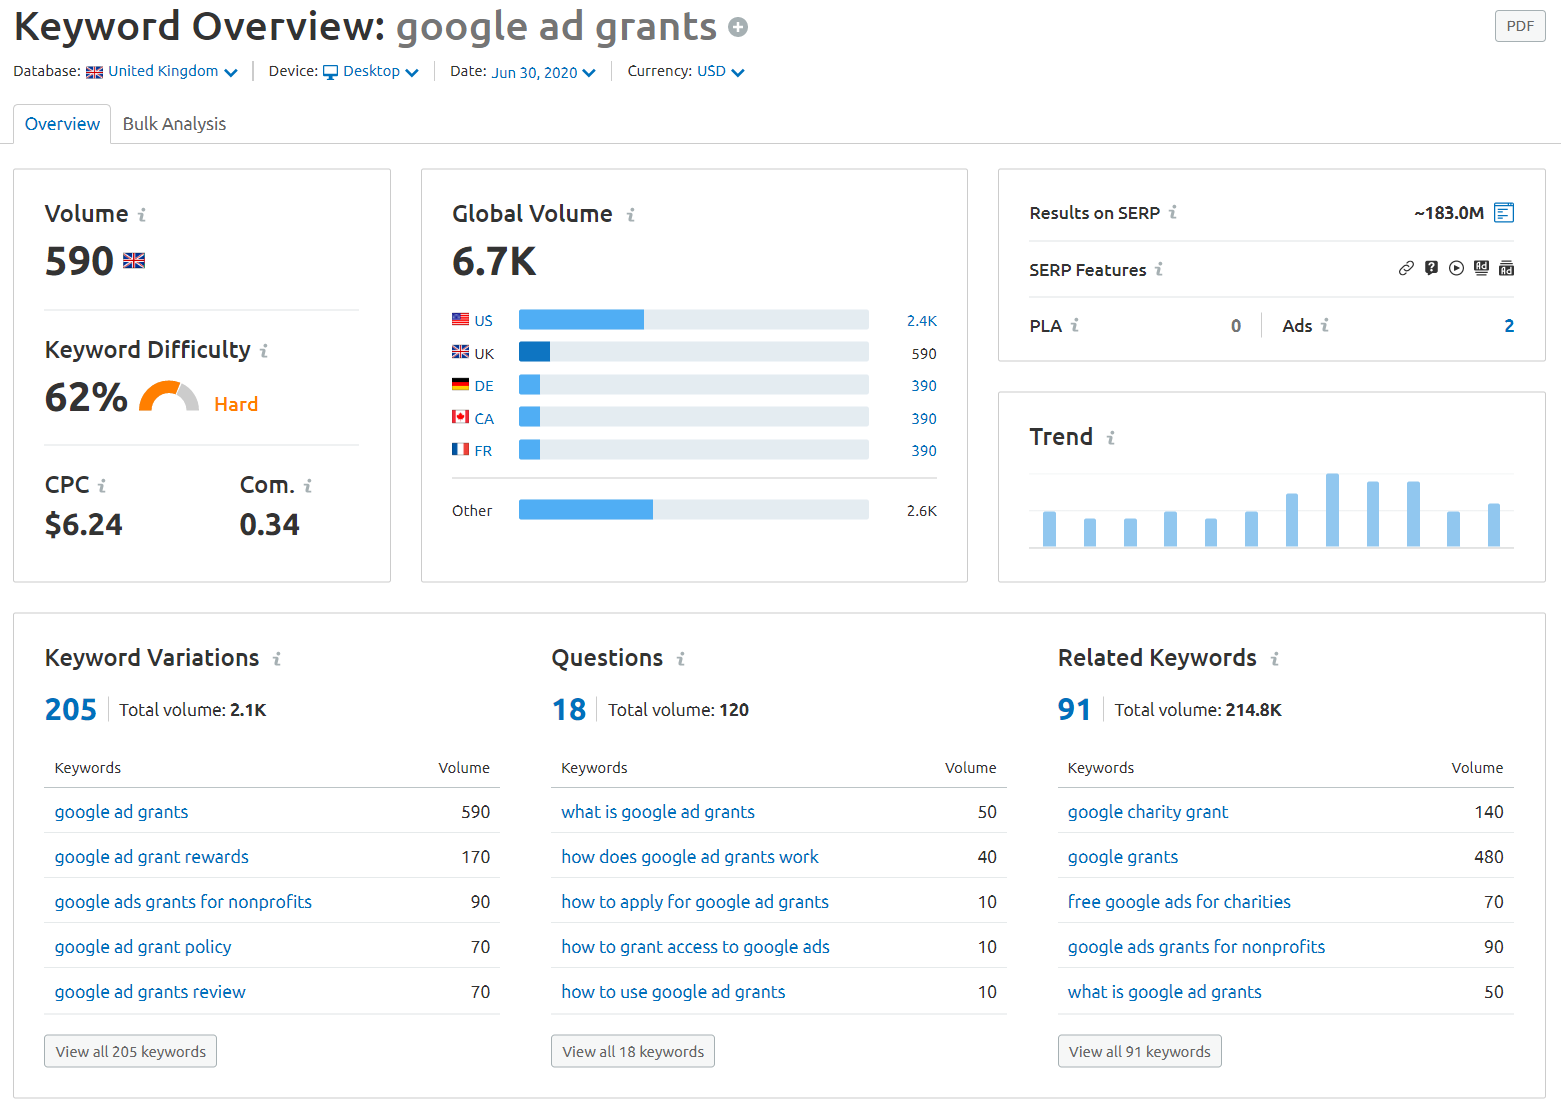Image resolution: width=1561 pixels, height=1111 pixels.
Task: Click the CPC info icon
Action: [102, 486]
